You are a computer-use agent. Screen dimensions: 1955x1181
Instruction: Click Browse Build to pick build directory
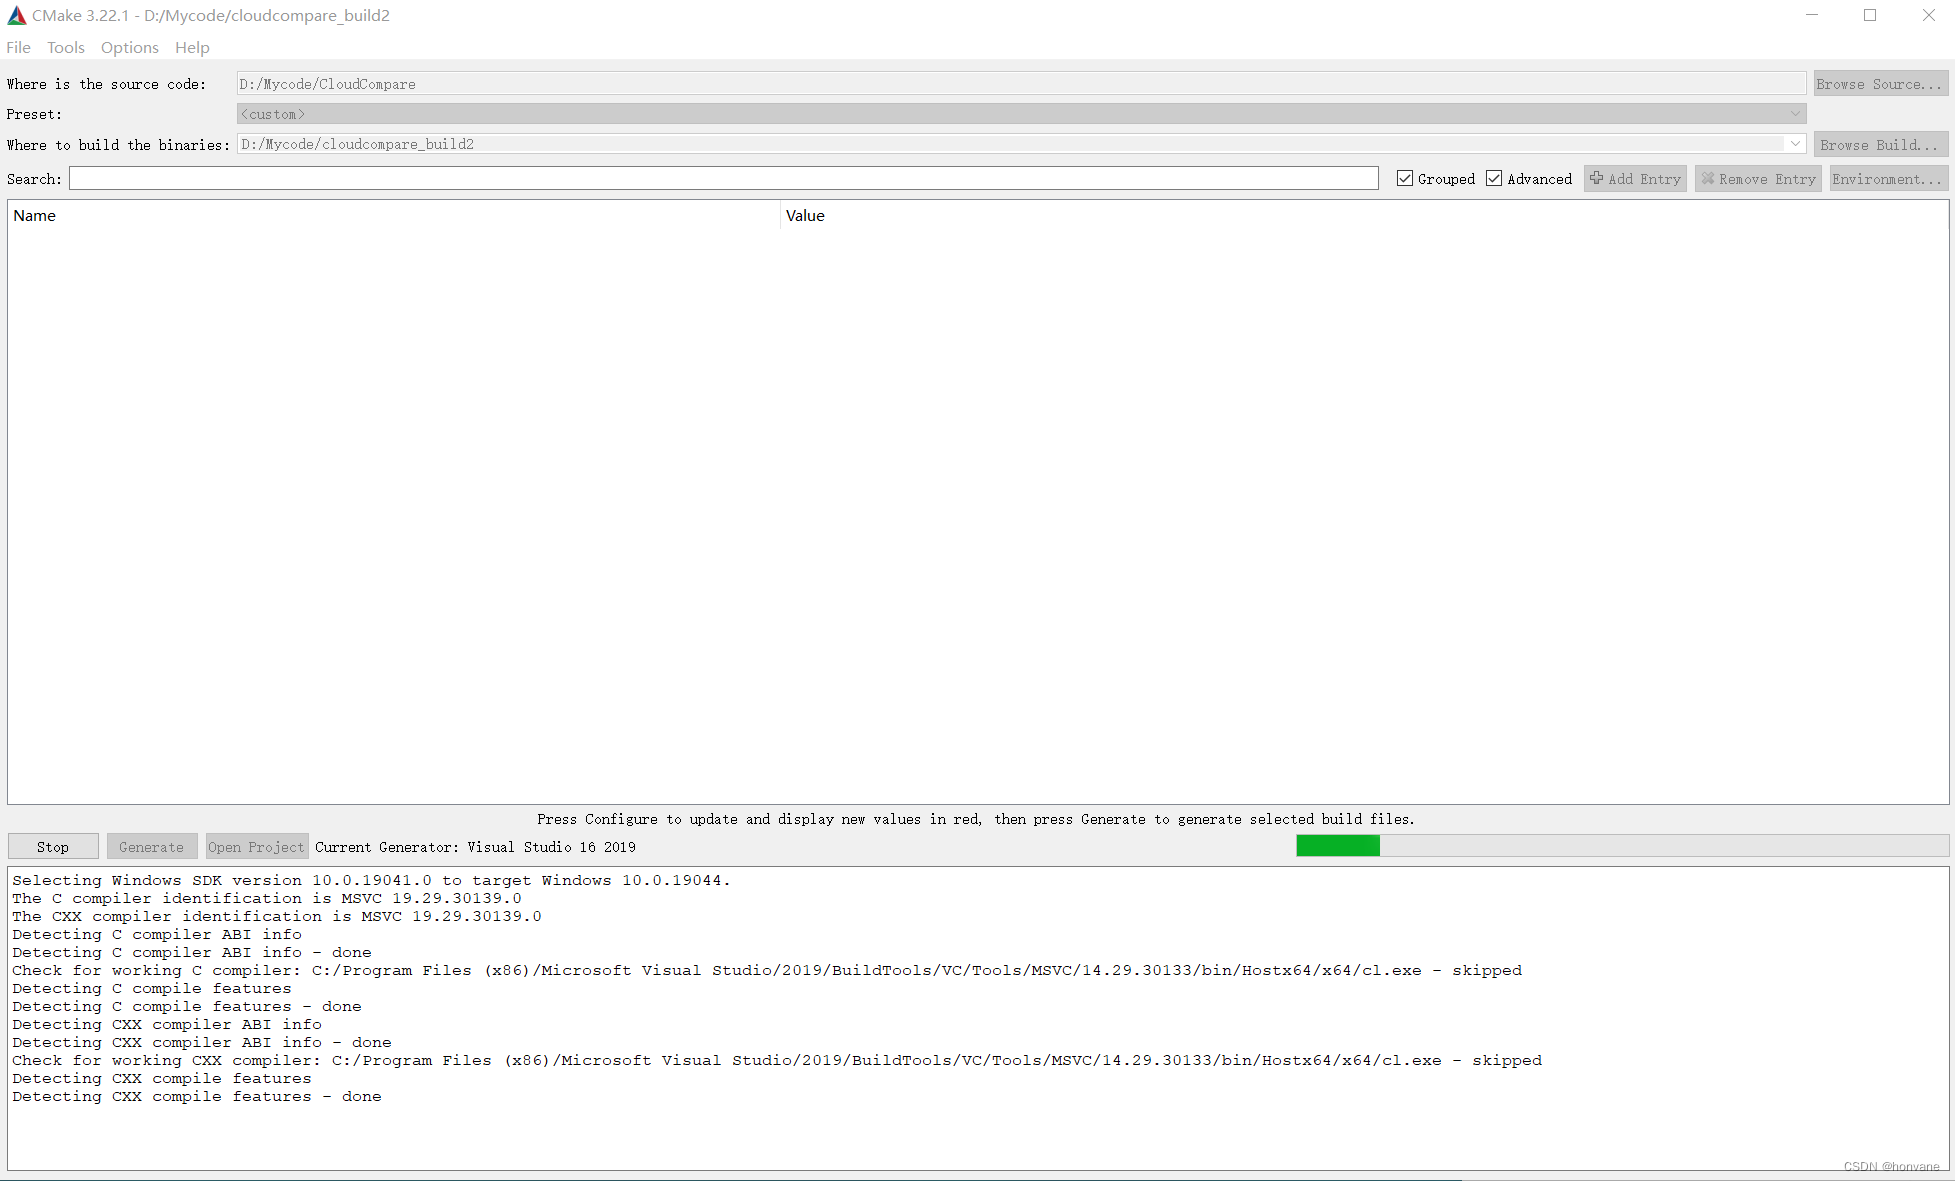click(1879, 143)
